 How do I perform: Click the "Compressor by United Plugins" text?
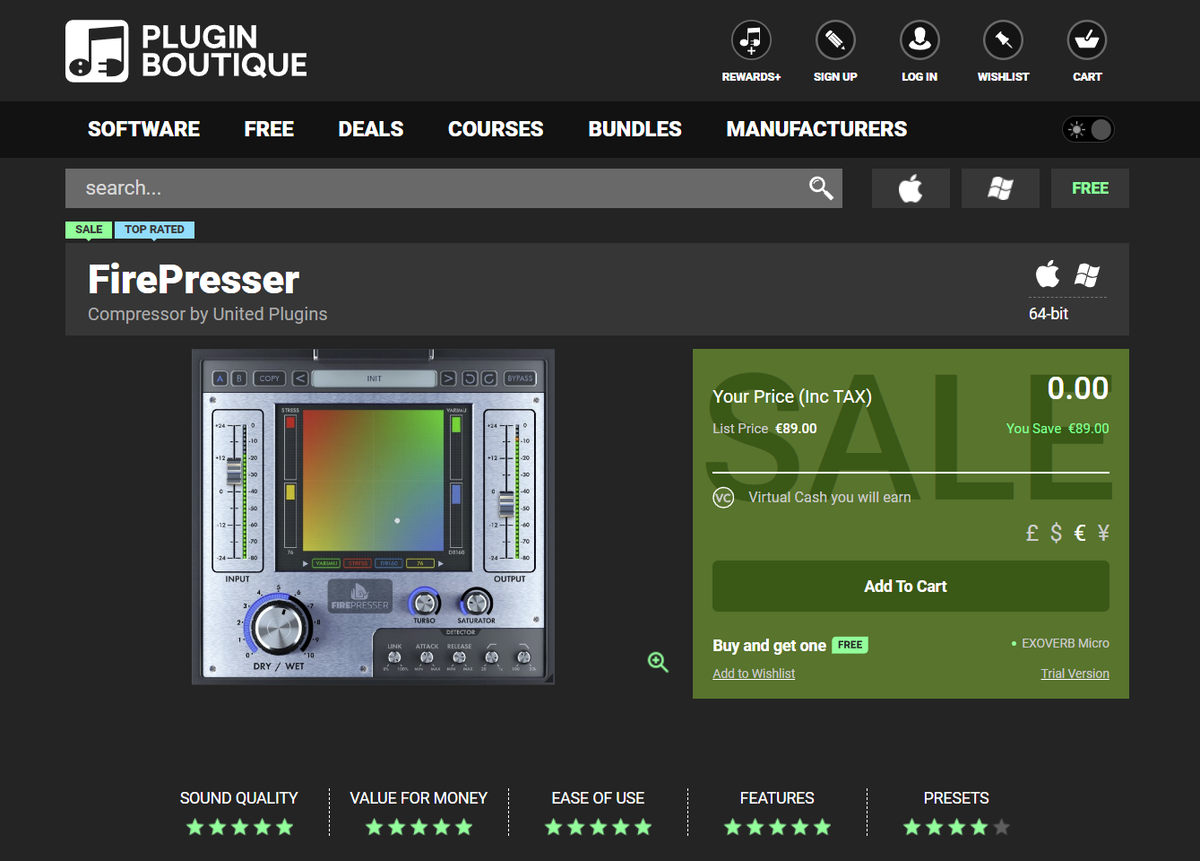208,314
